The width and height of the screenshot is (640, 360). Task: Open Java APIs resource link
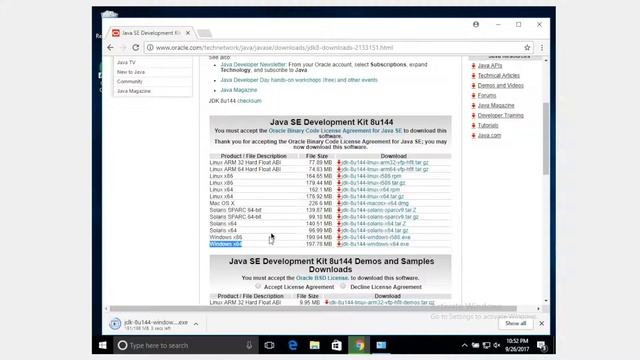[490, 66]
